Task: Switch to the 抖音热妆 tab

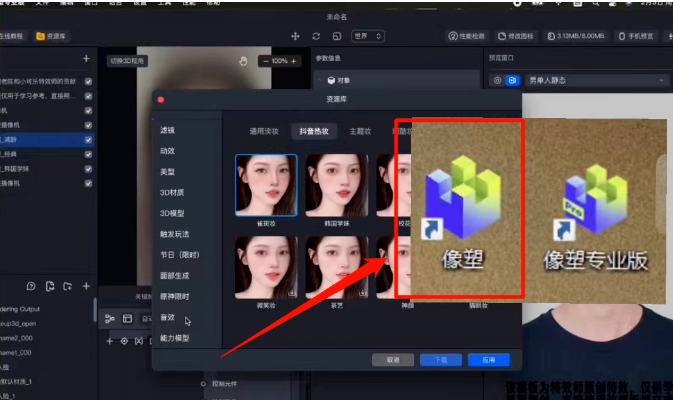Action: tap(314, 131)
